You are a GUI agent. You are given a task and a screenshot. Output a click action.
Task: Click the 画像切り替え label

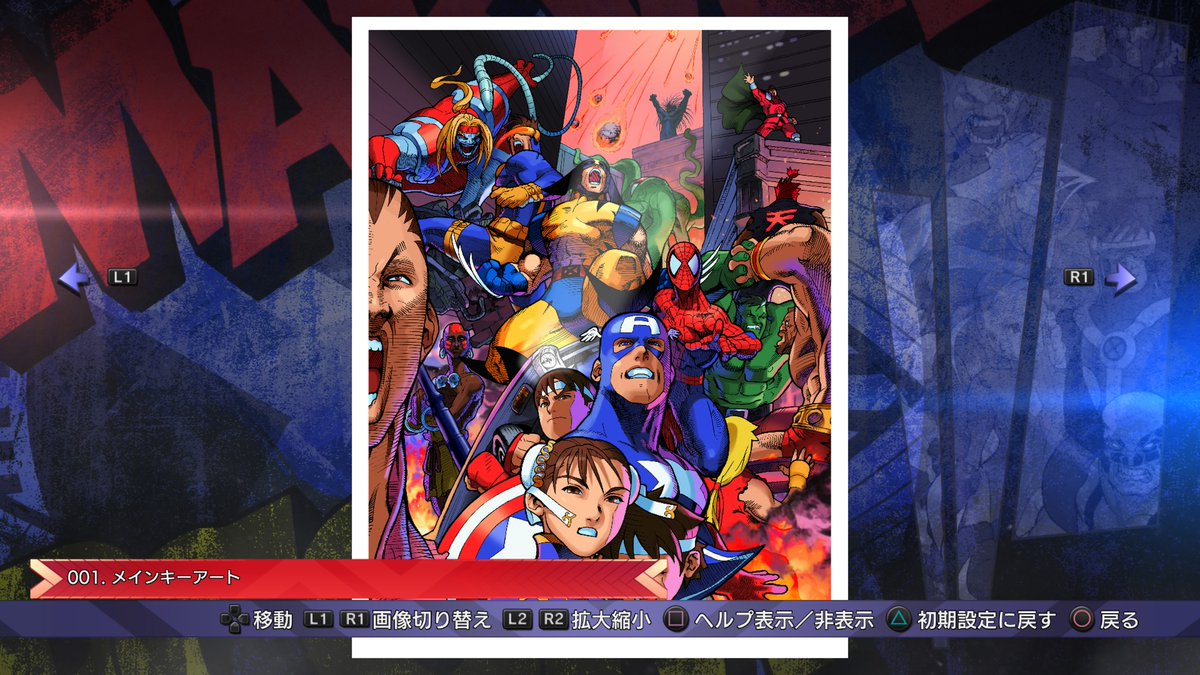[432, 620]
